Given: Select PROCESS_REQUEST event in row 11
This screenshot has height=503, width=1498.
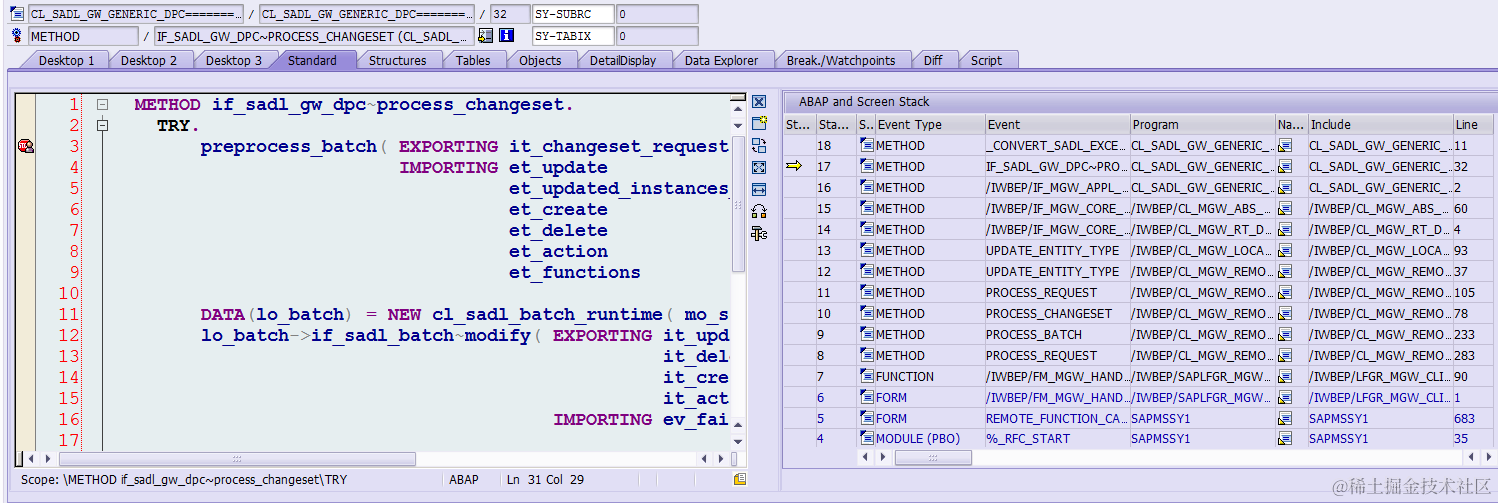Looking at the screenshot, I should tap(1057, 293).
